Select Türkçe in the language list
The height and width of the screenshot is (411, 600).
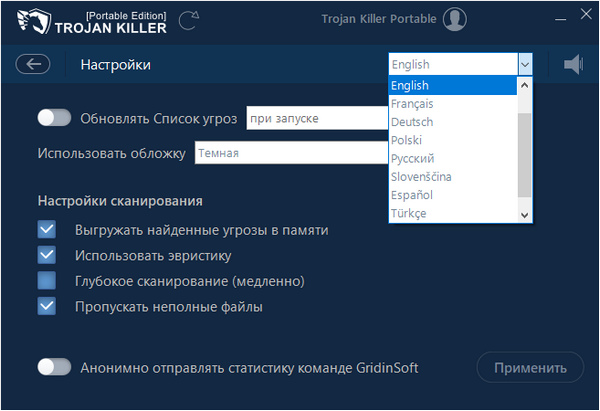(x=453, y=213)
